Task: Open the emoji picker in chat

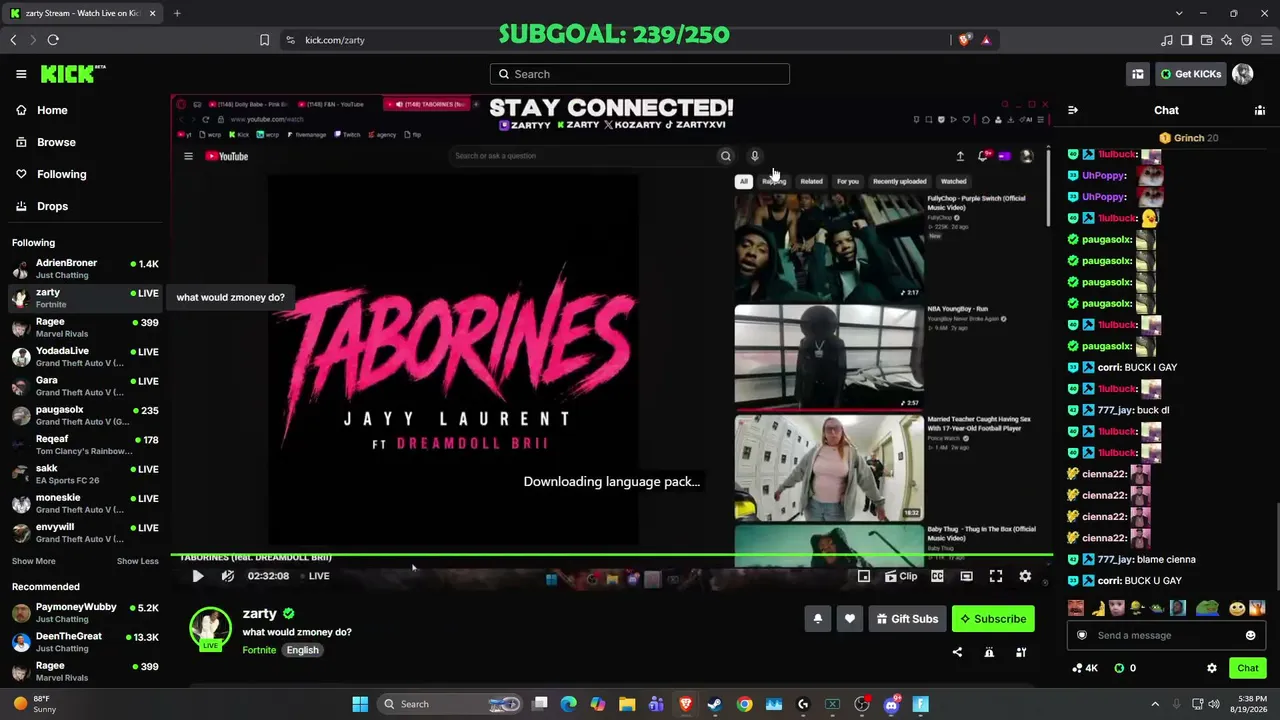Action: coord(1251,635)
